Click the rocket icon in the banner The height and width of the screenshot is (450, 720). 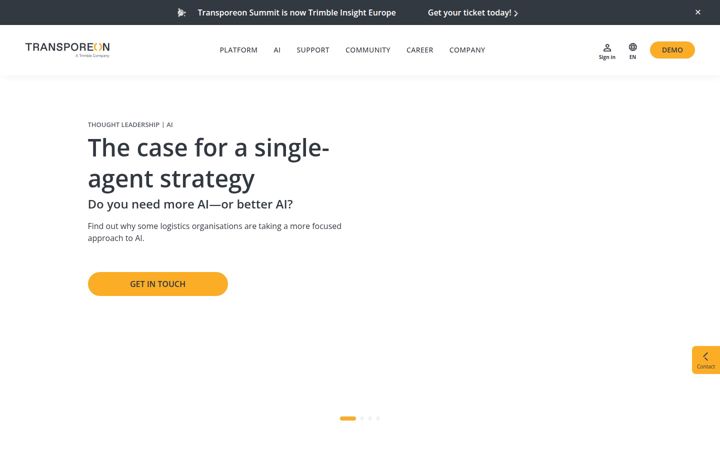(182, 13)
